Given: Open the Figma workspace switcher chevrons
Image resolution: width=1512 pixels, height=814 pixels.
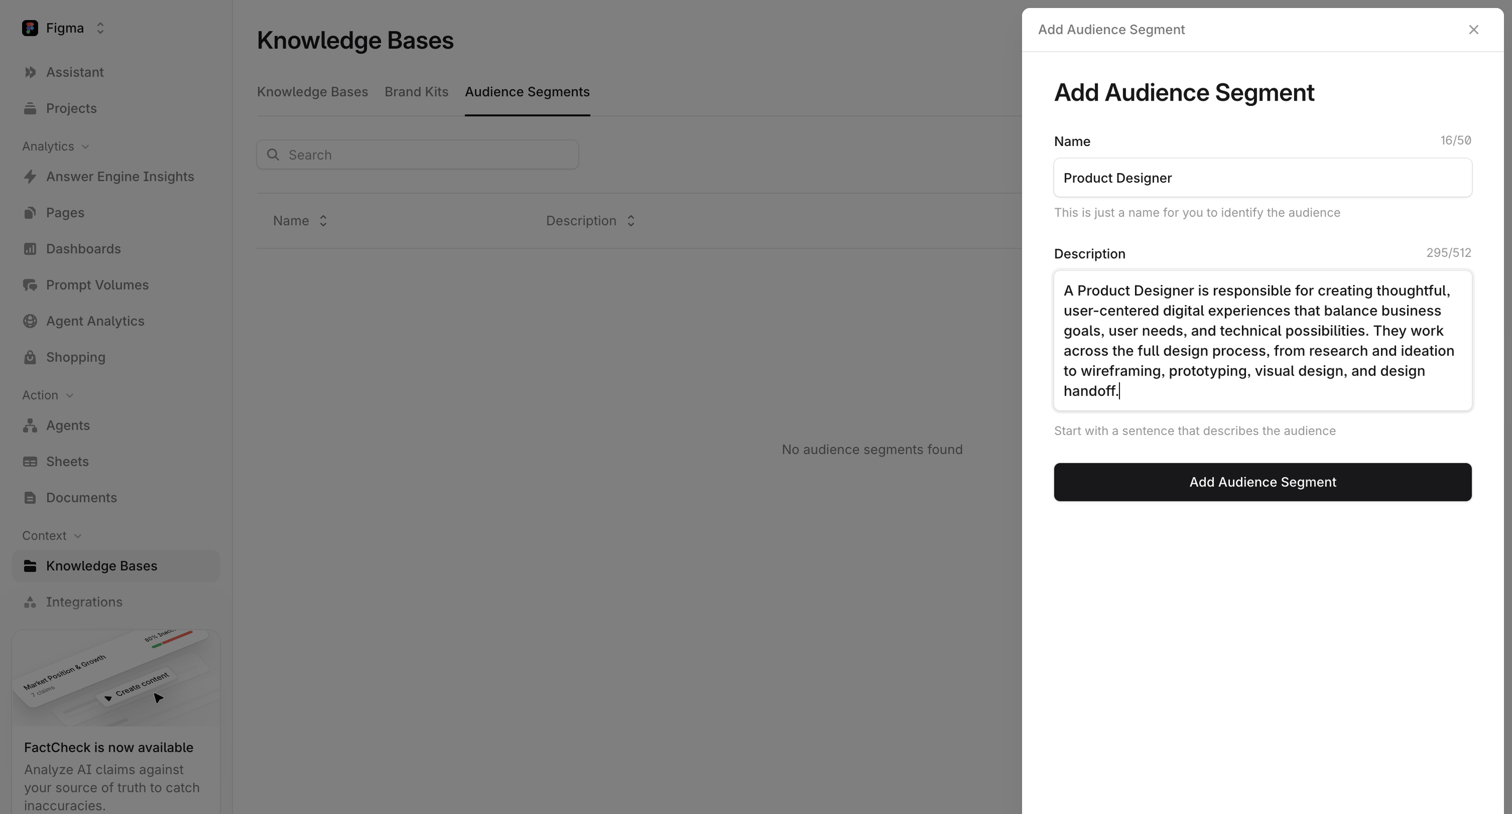Looking at the screenshot, I should point(100,28).
